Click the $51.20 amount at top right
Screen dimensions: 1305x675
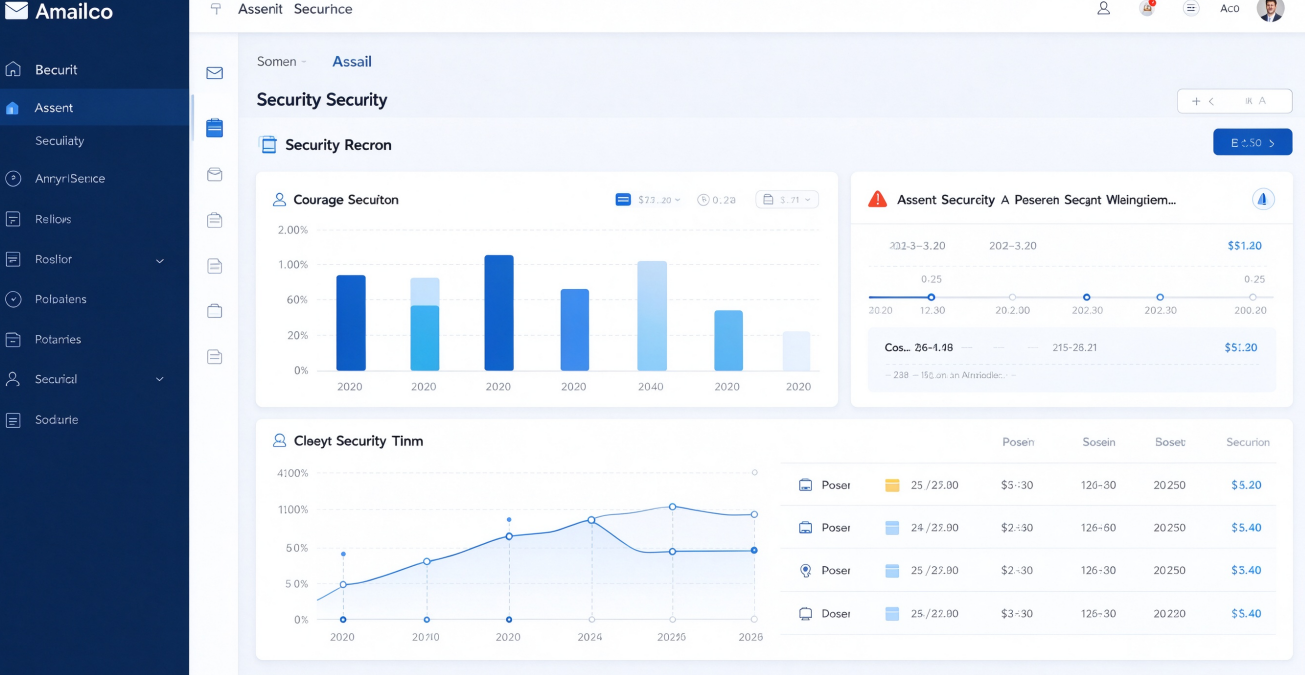(x=1245, y=246)
